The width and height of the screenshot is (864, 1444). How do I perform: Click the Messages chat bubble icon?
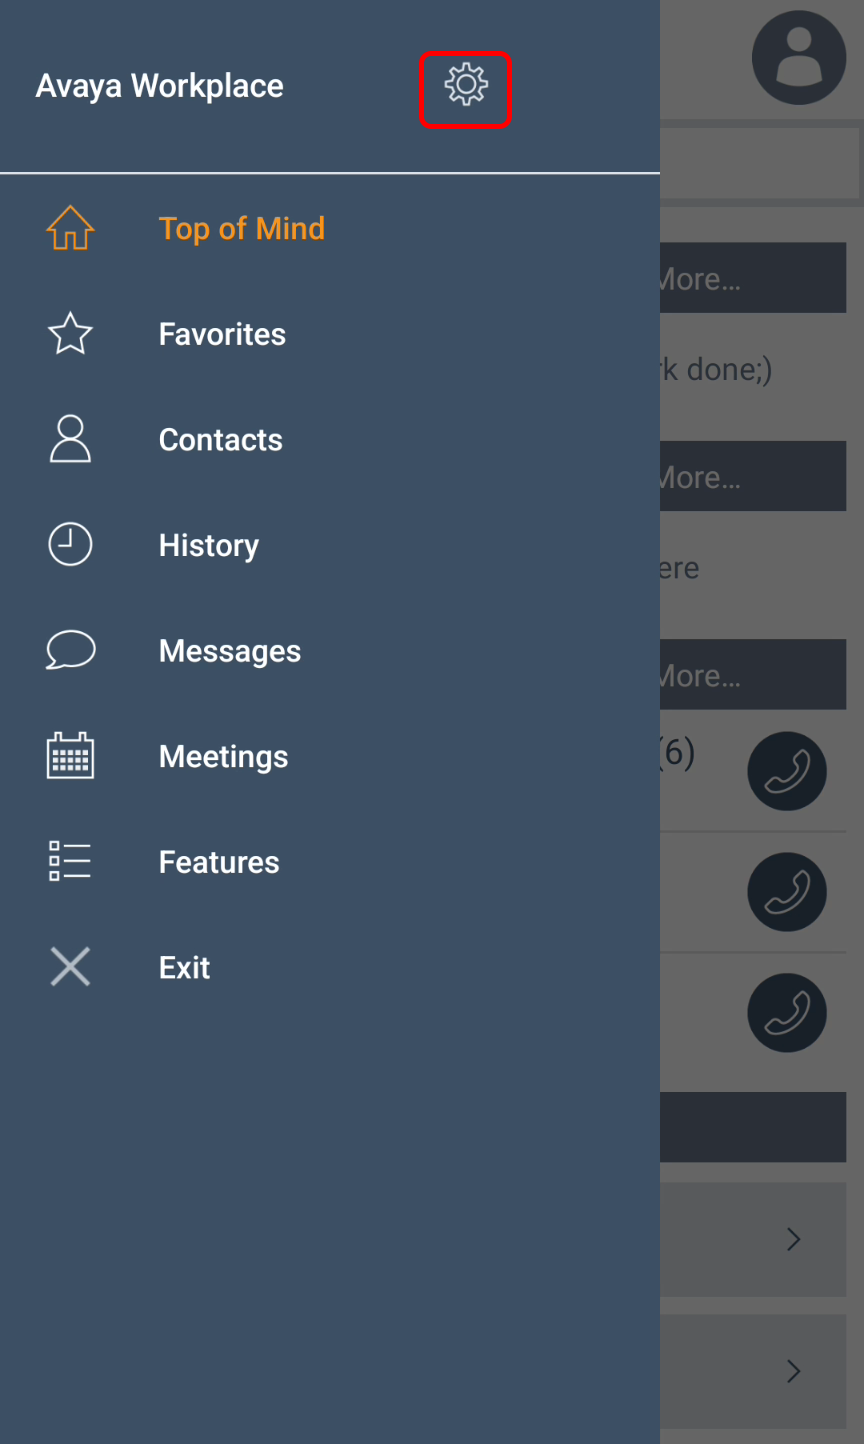70,650
